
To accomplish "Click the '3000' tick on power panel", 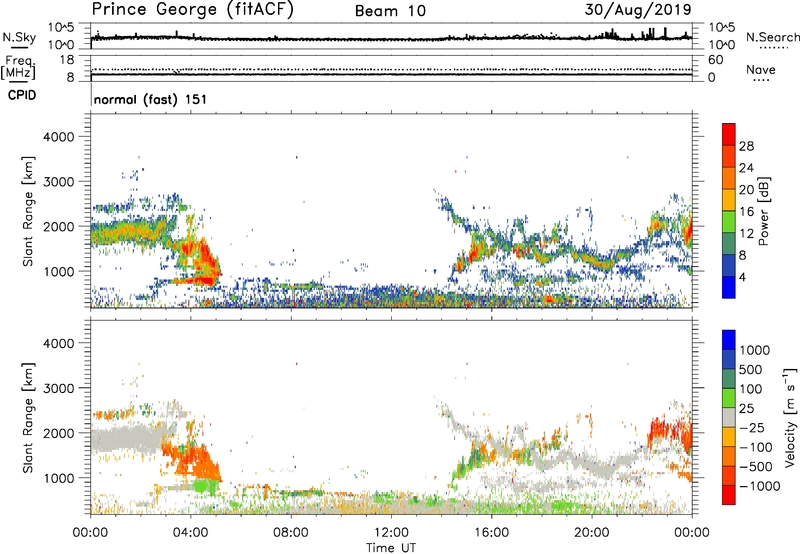I will [x=58, y=182].
